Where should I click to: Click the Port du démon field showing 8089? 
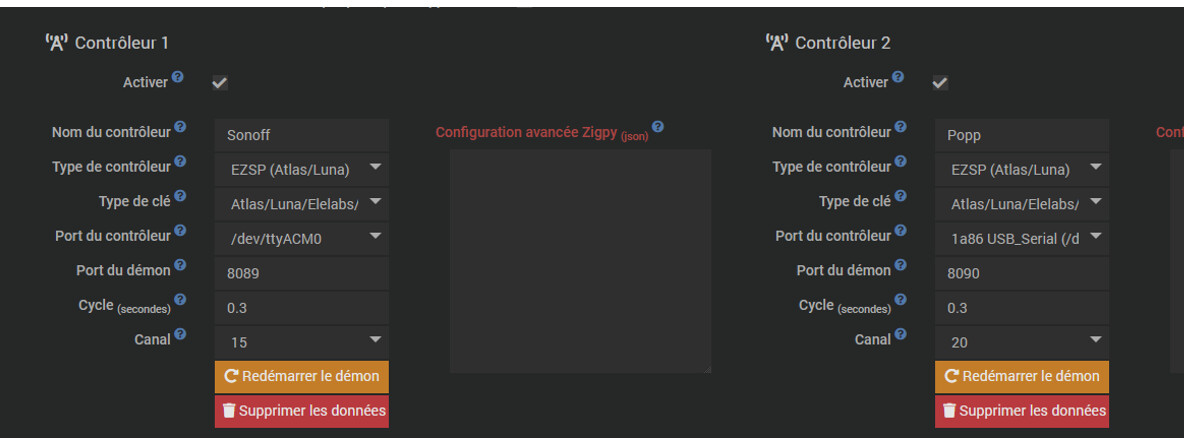[301, 273]
